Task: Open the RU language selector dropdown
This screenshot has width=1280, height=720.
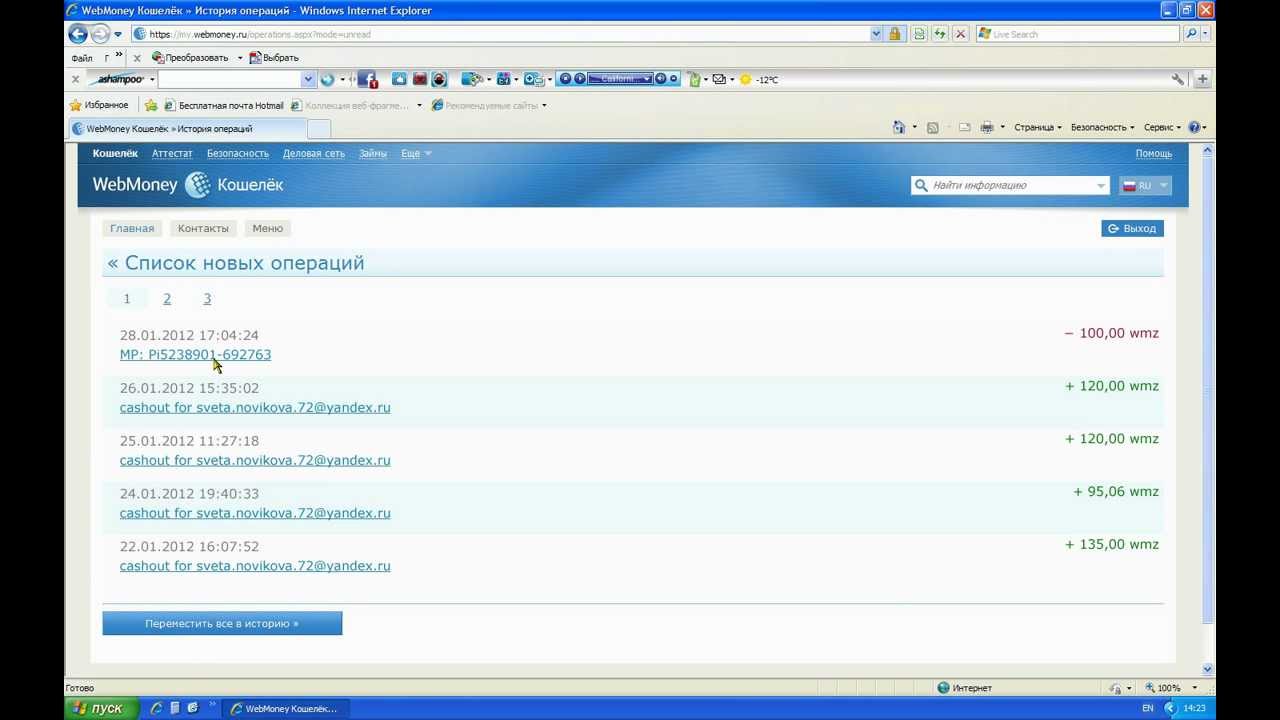Action: [x=1144, y=185]
